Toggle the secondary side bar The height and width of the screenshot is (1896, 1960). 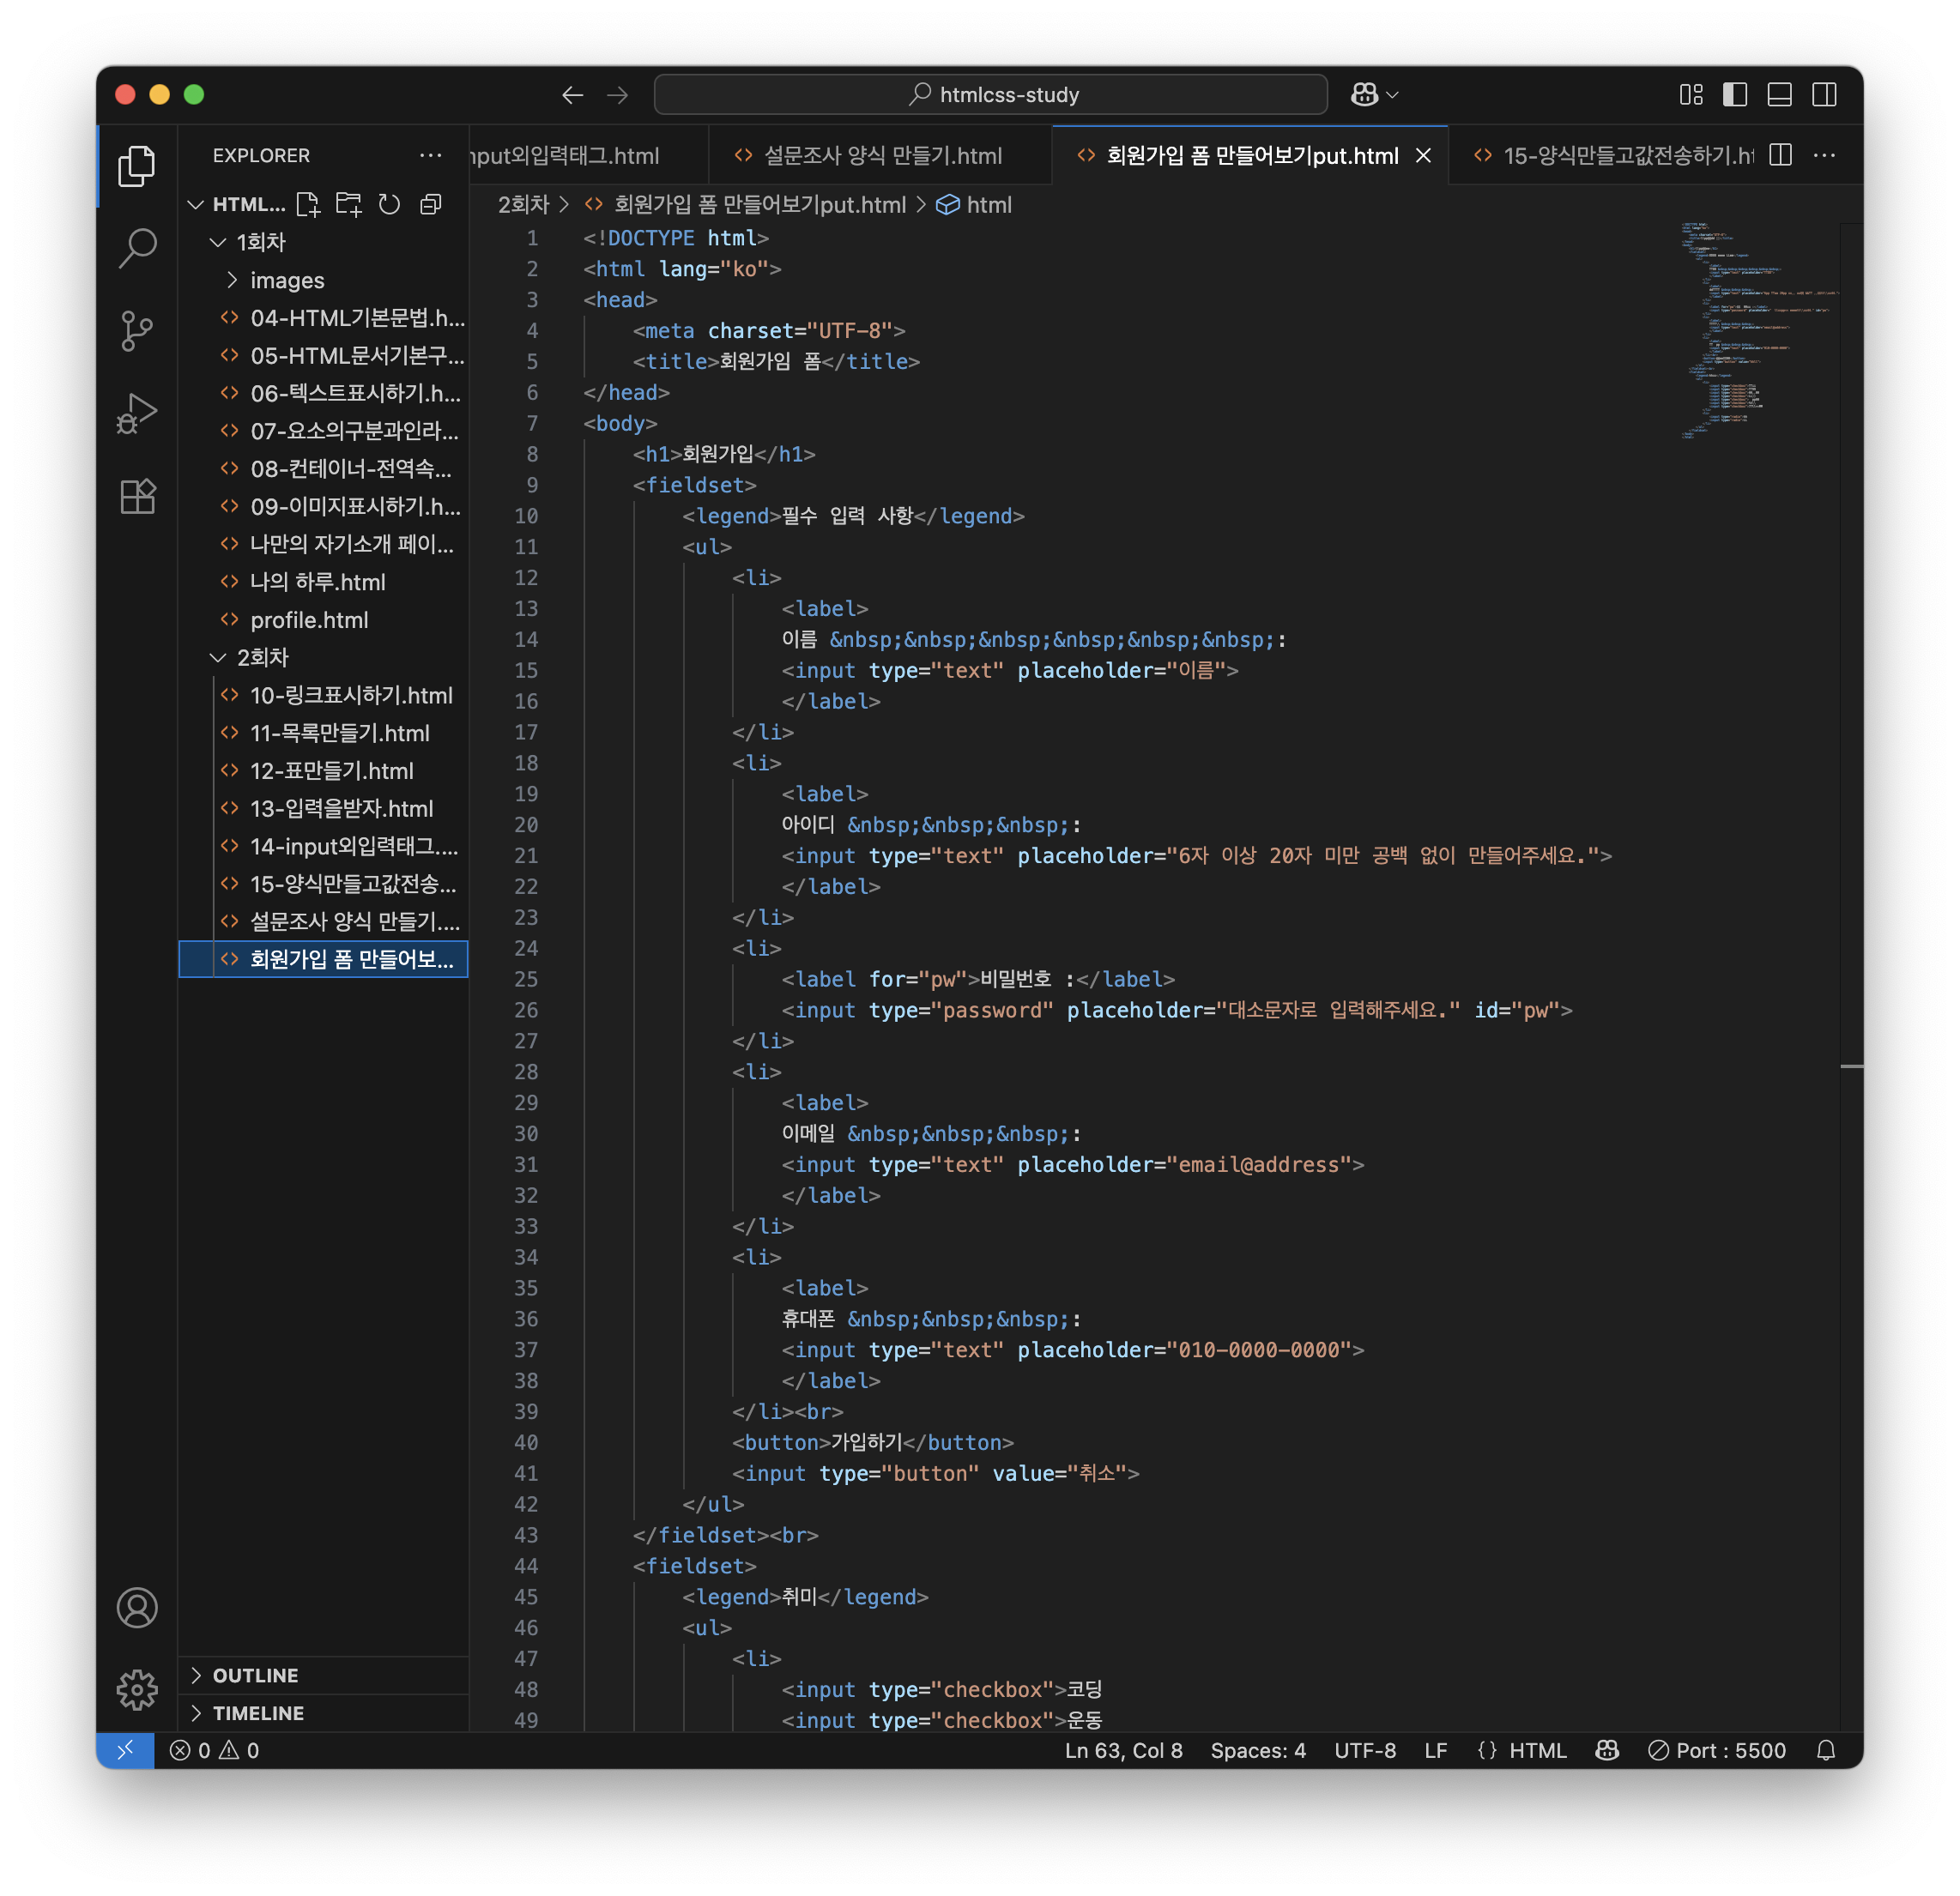click(1824, 94)
